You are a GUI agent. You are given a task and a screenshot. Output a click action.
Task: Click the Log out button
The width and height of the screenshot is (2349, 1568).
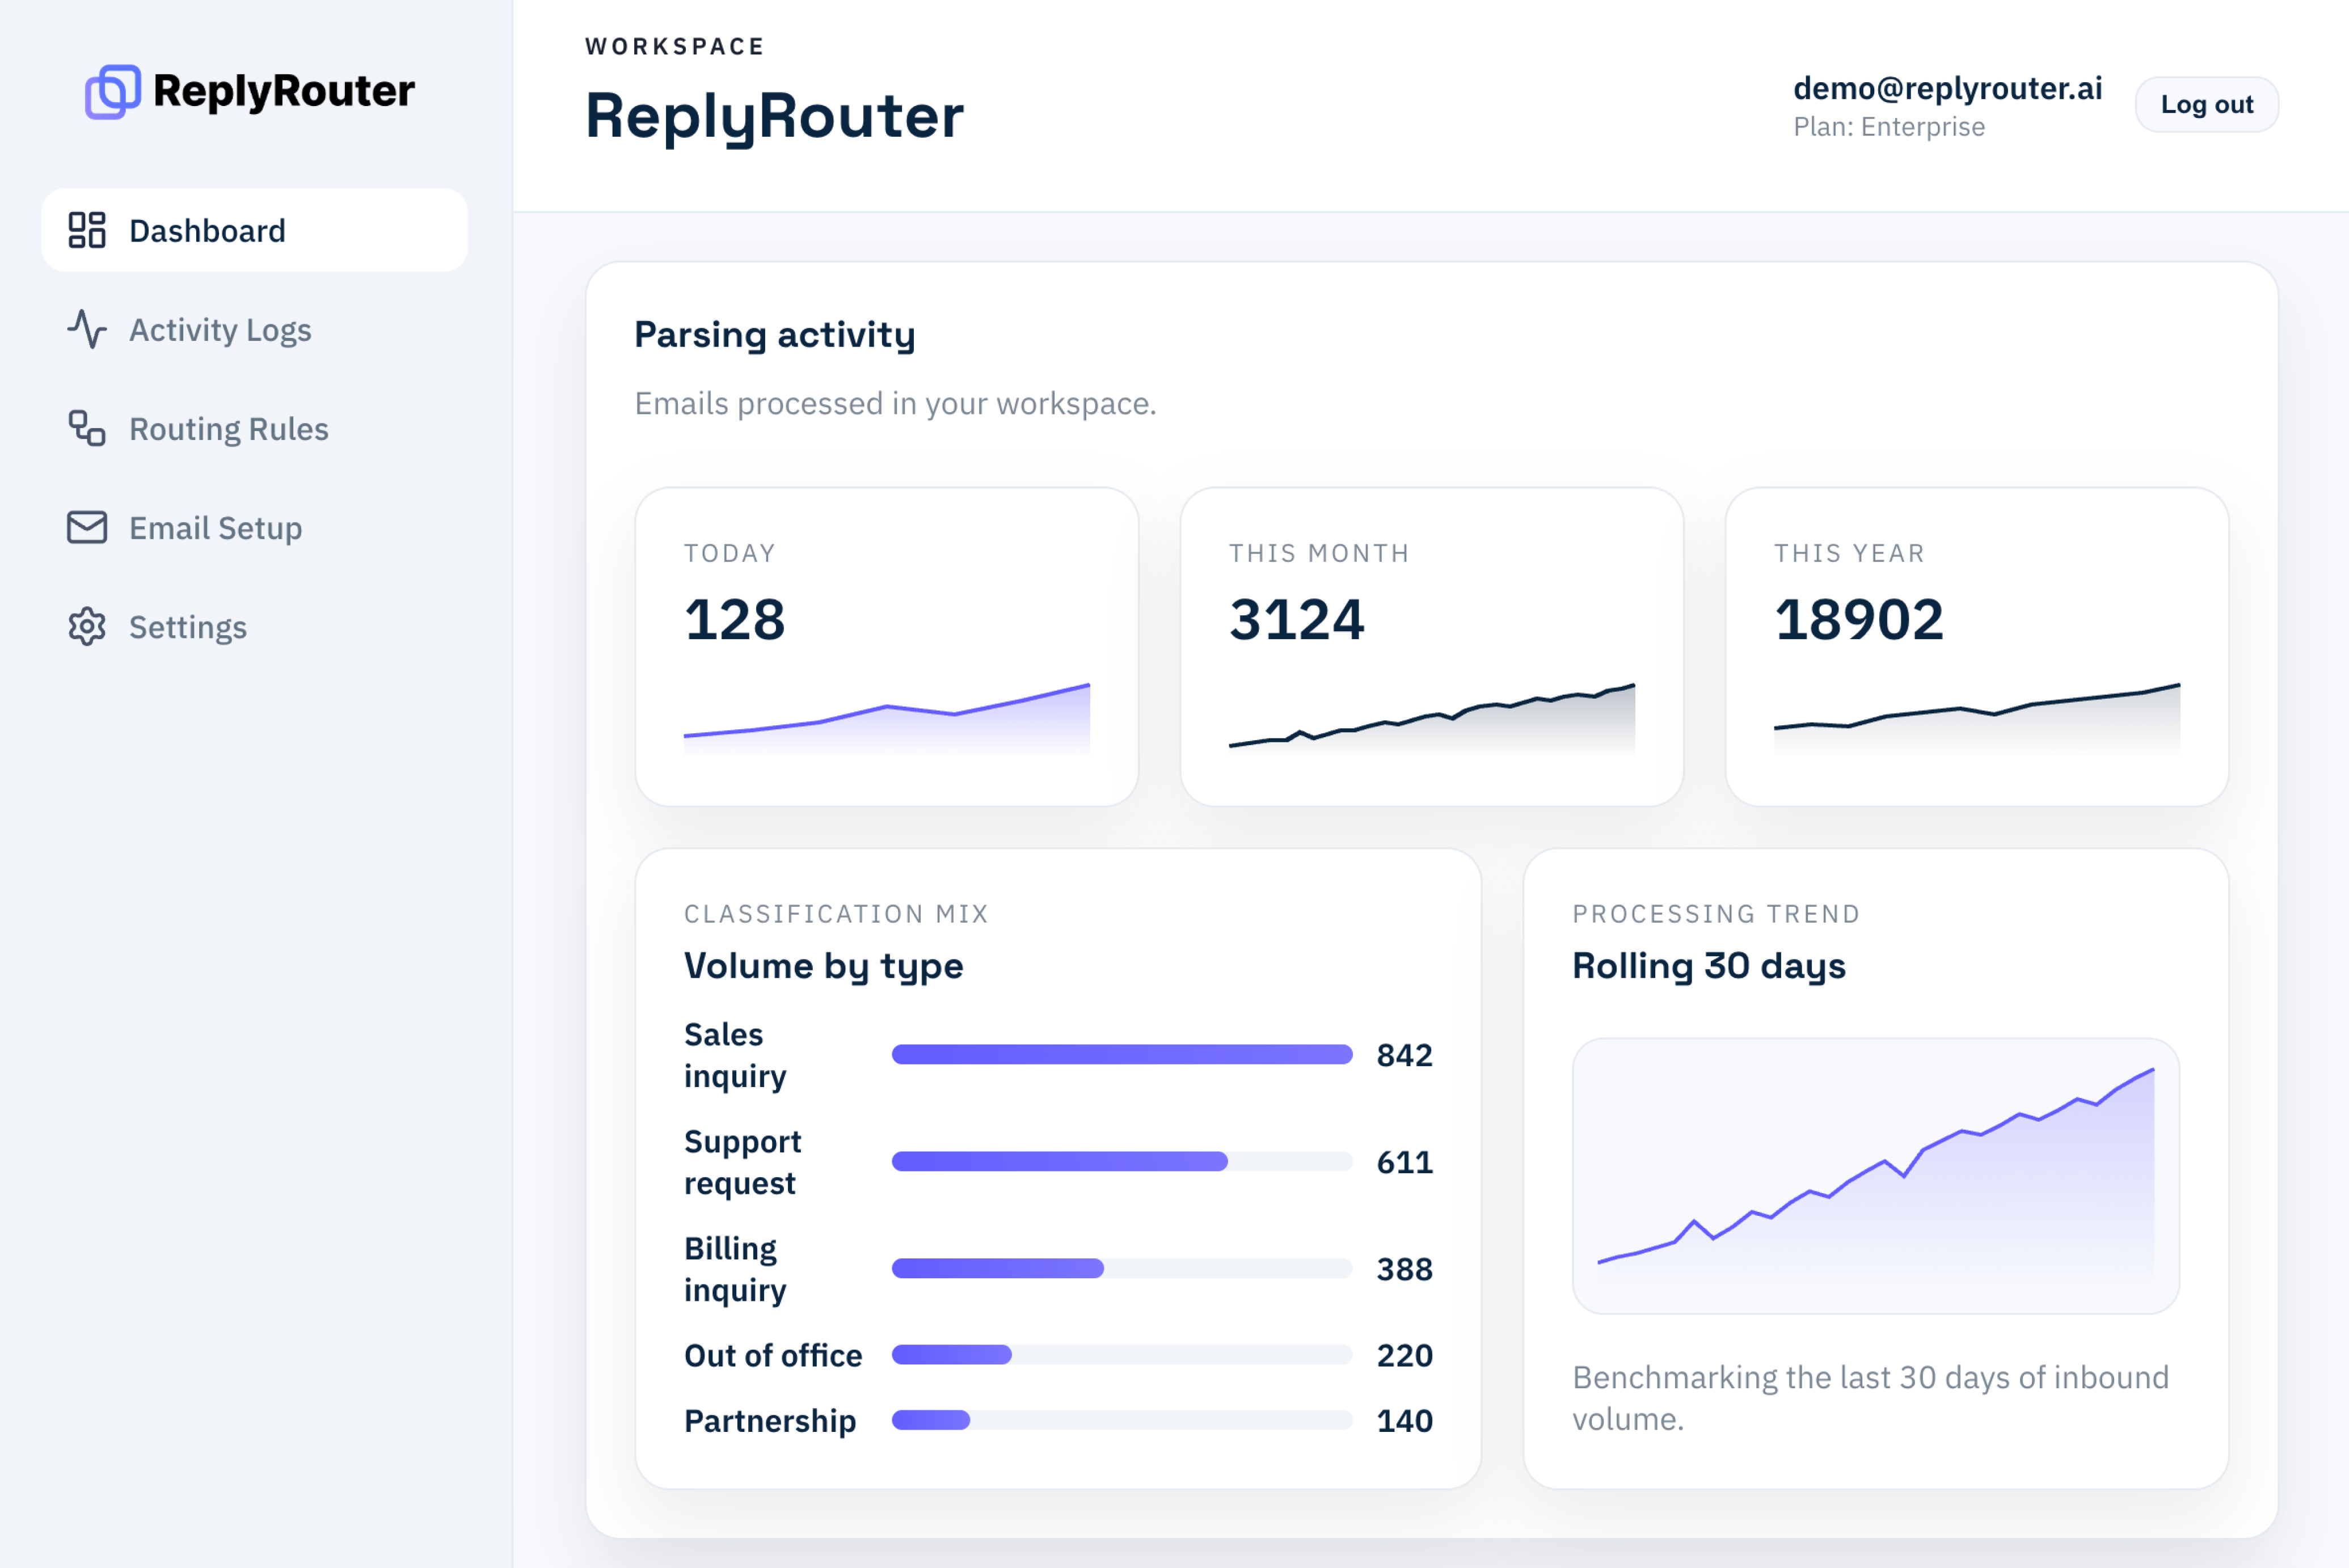2206,103
